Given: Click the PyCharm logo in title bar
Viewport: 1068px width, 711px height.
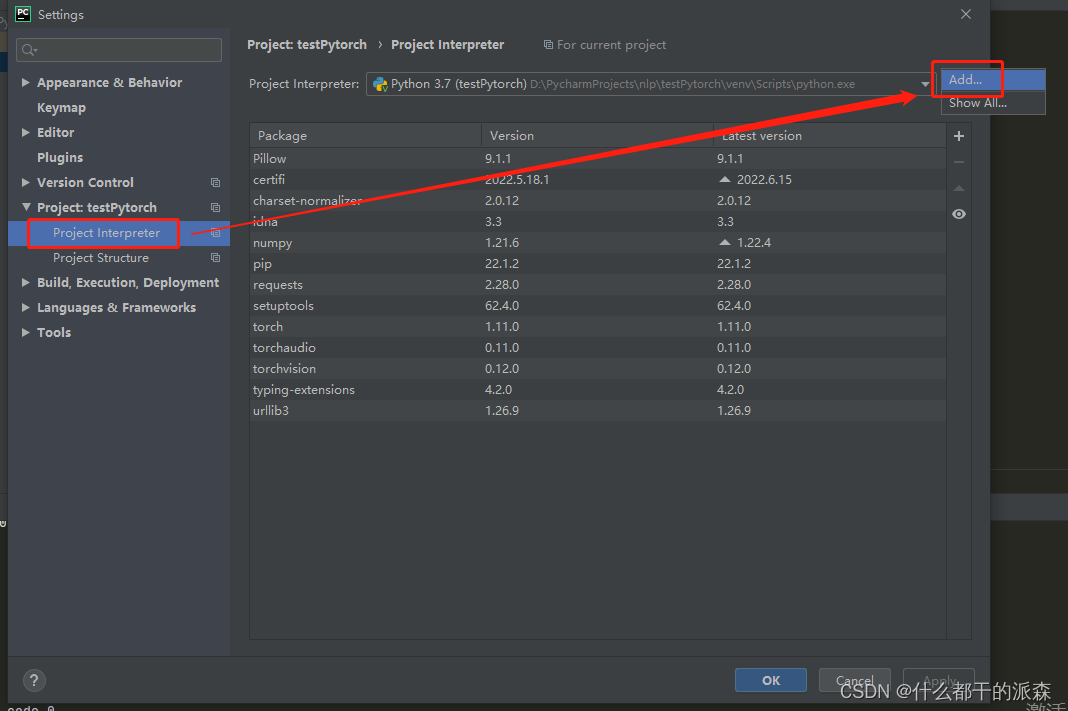Looking at the screenshot, I should [22, 14].
